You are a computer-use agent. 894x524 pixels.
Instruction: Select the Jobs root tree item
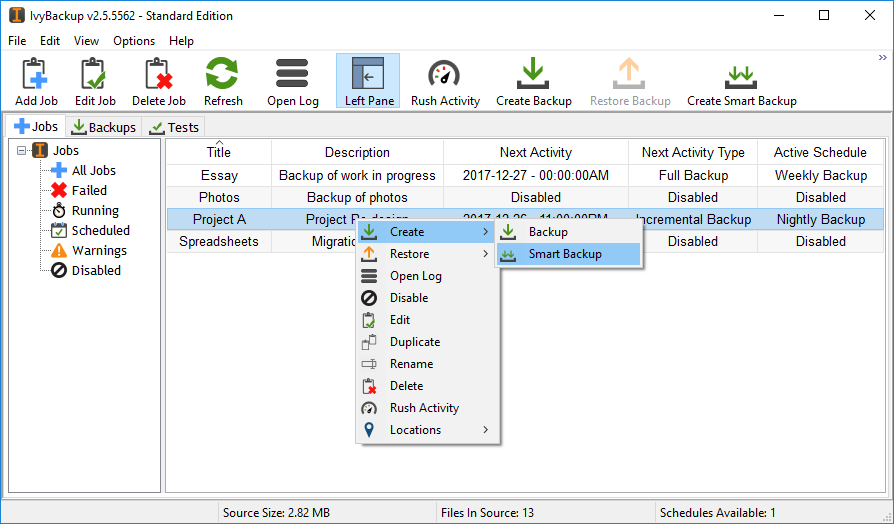tap(55, 151)
